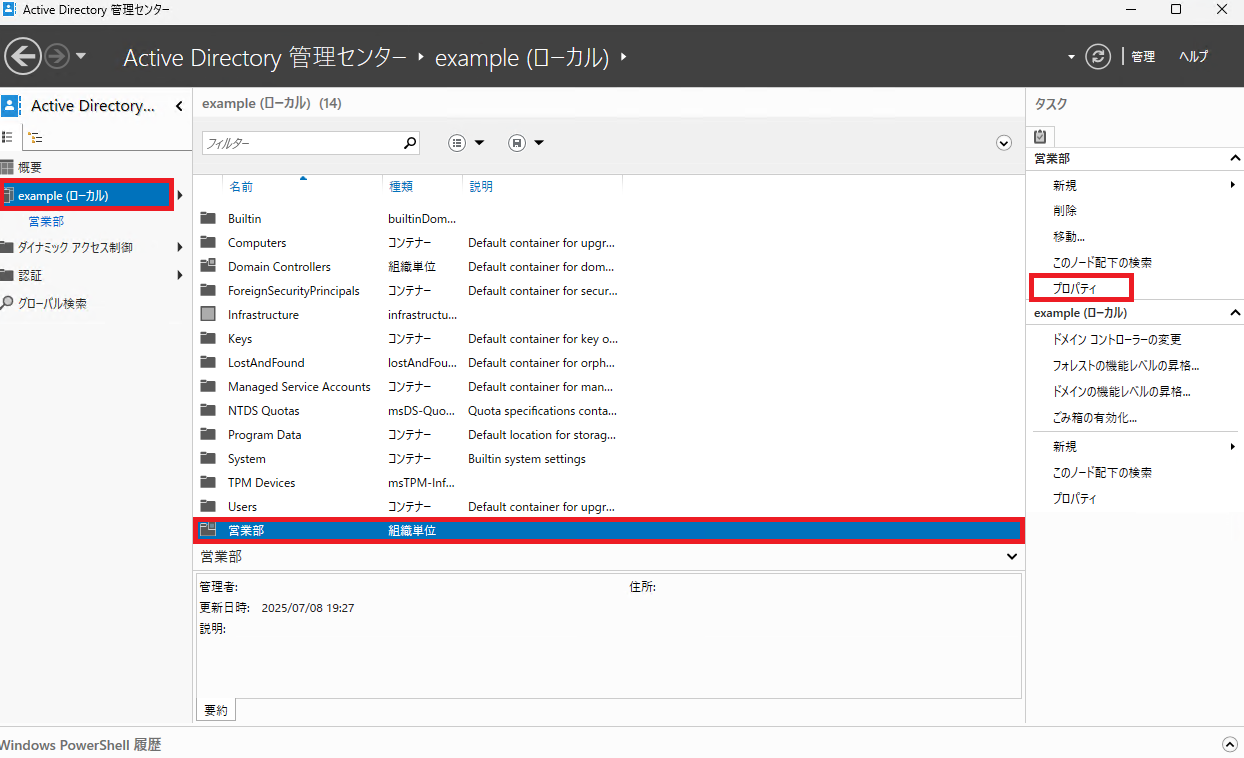
Task: Switch to list view in navigation pane
Action: point(7,137)
